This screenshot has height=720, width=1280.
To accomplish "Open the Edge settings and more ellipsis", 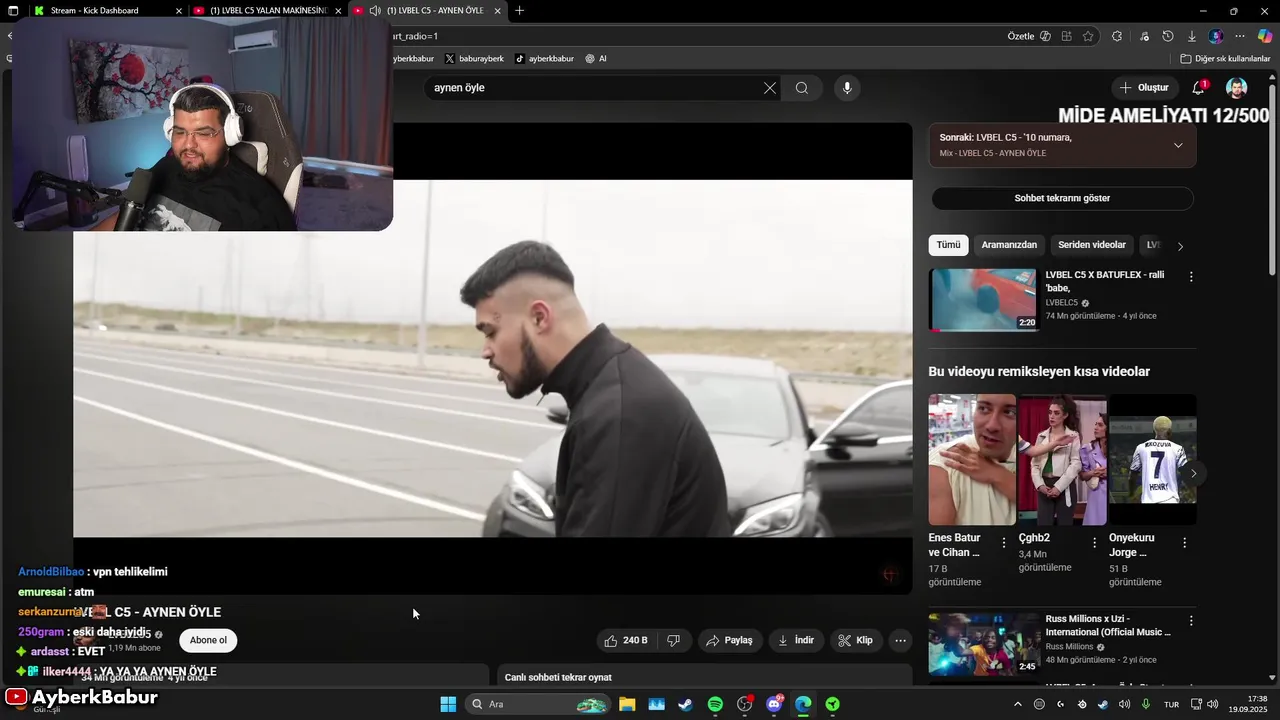I will tap(1240, 36).
